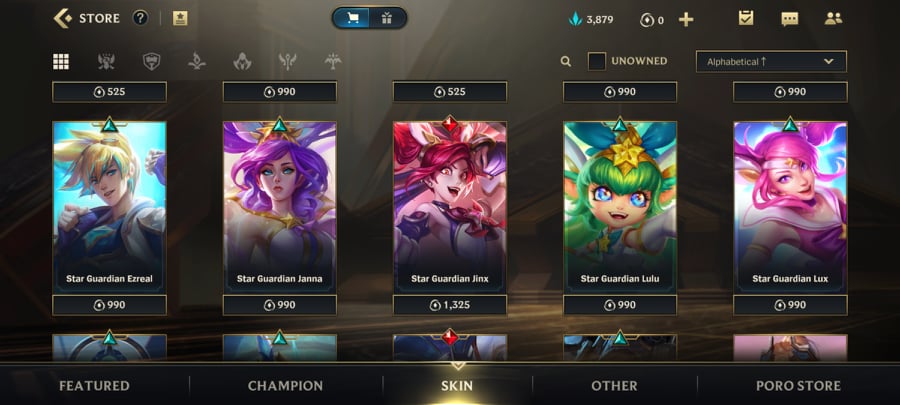Open the Star Guardian Lulu skin card
Screen dimensions: 900x405
coord(619,207)
